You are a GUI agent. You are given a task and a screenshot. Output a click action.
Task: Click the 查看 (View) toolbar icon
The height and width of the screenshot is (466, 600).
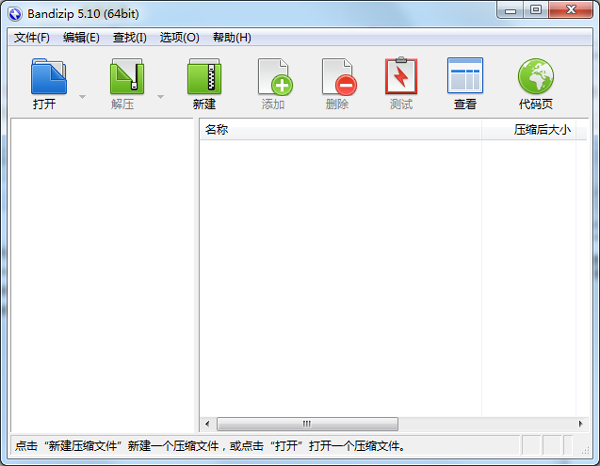(x=465, y=75)
